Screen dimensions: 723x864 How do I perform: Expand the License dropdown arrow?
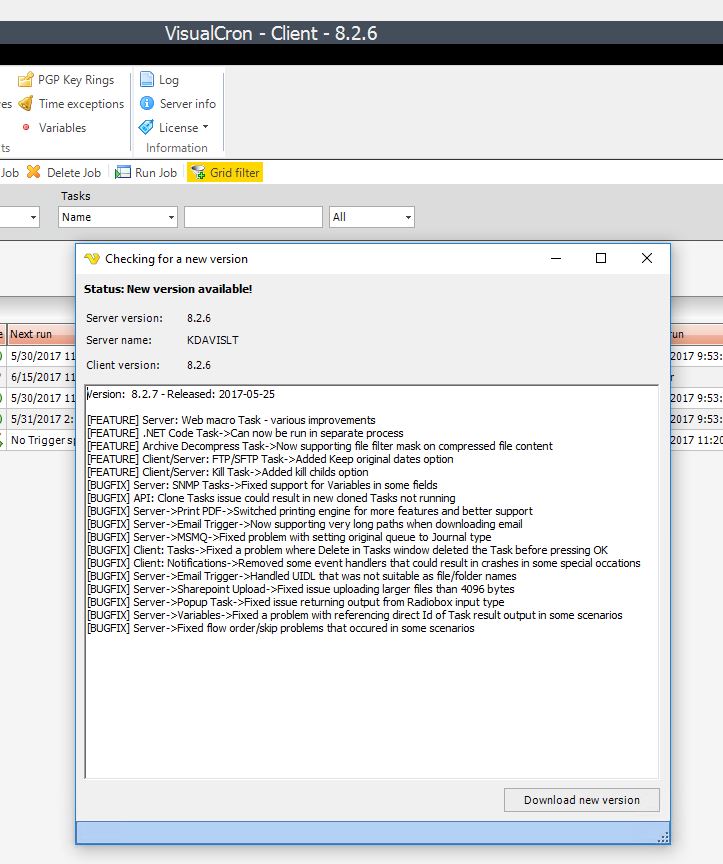click(206, 127)
